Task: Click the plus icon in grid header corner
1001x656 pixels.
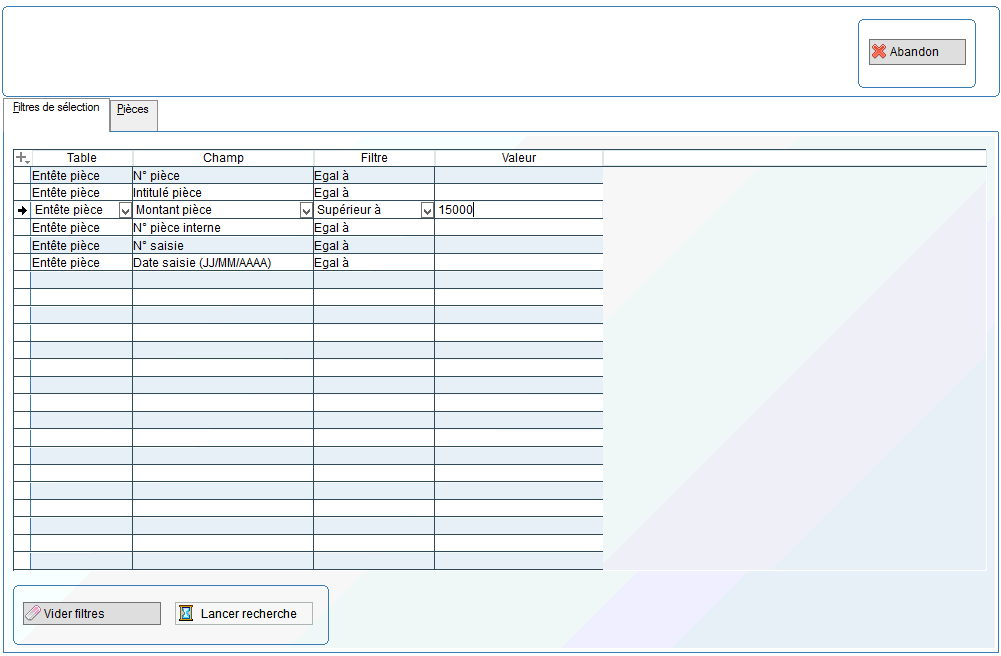Action: 22,158
